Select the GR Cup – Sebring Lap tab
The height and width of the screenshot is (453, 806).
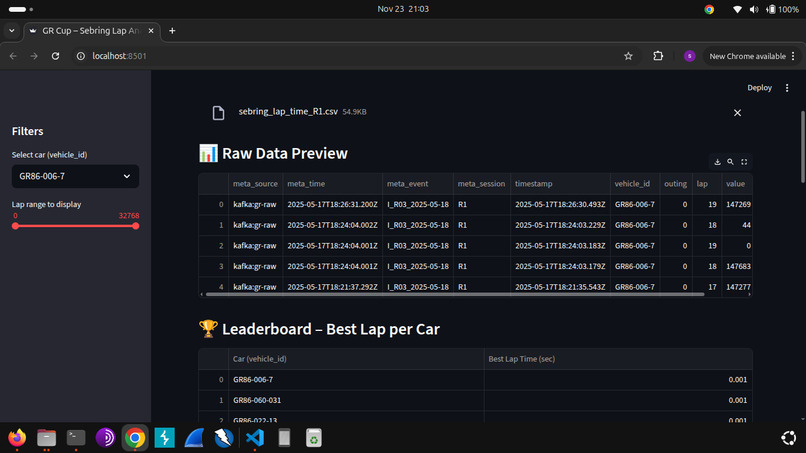92,31
